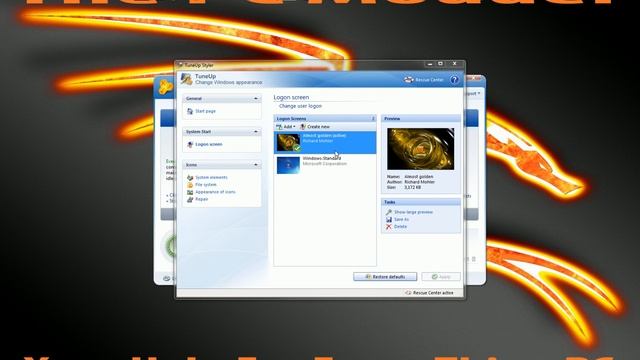This screenshot has height=360, width=640.
Task: Collapse the General sidebar section
Action: pyautogui.click(x=256, y=98)
